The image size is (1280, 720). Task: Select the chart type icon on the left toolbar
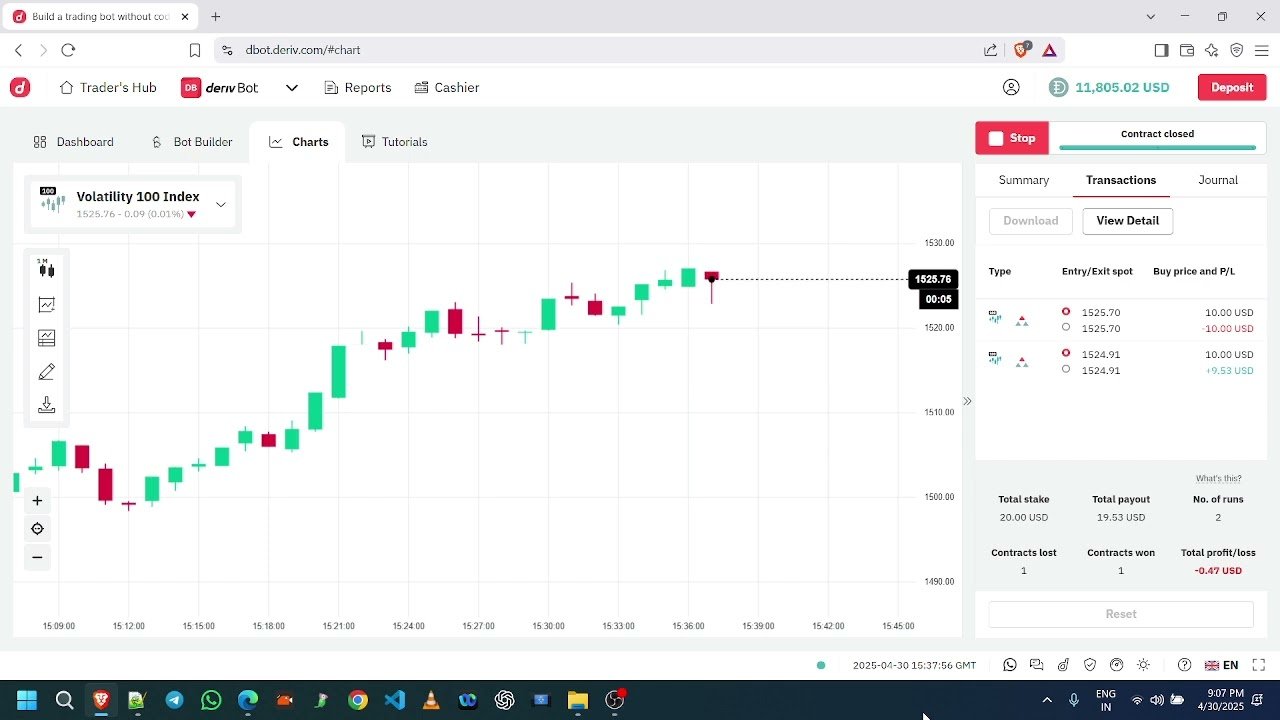tap(46, 304)
